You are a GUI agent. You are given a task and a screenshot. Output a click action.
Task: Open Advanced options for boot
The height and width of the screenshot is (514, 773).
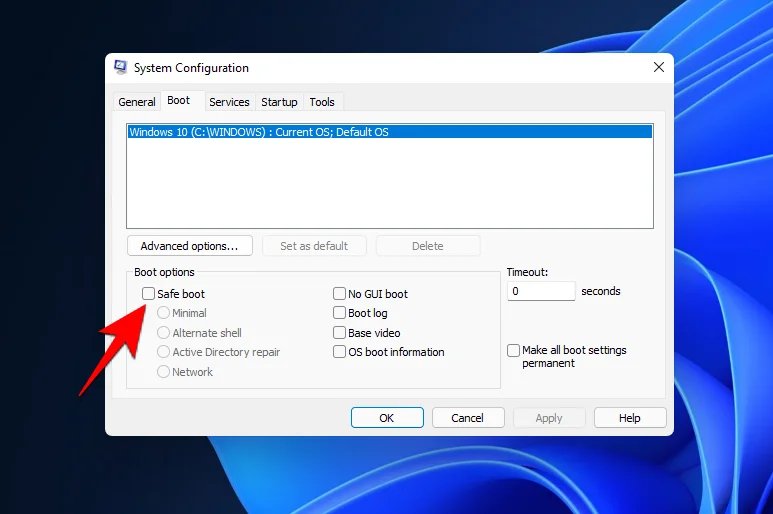point(190,245)
